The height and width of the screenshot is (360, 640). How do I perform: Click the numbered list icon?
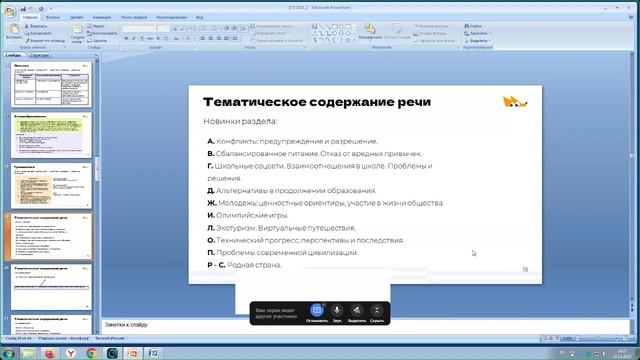click(214, 29)
